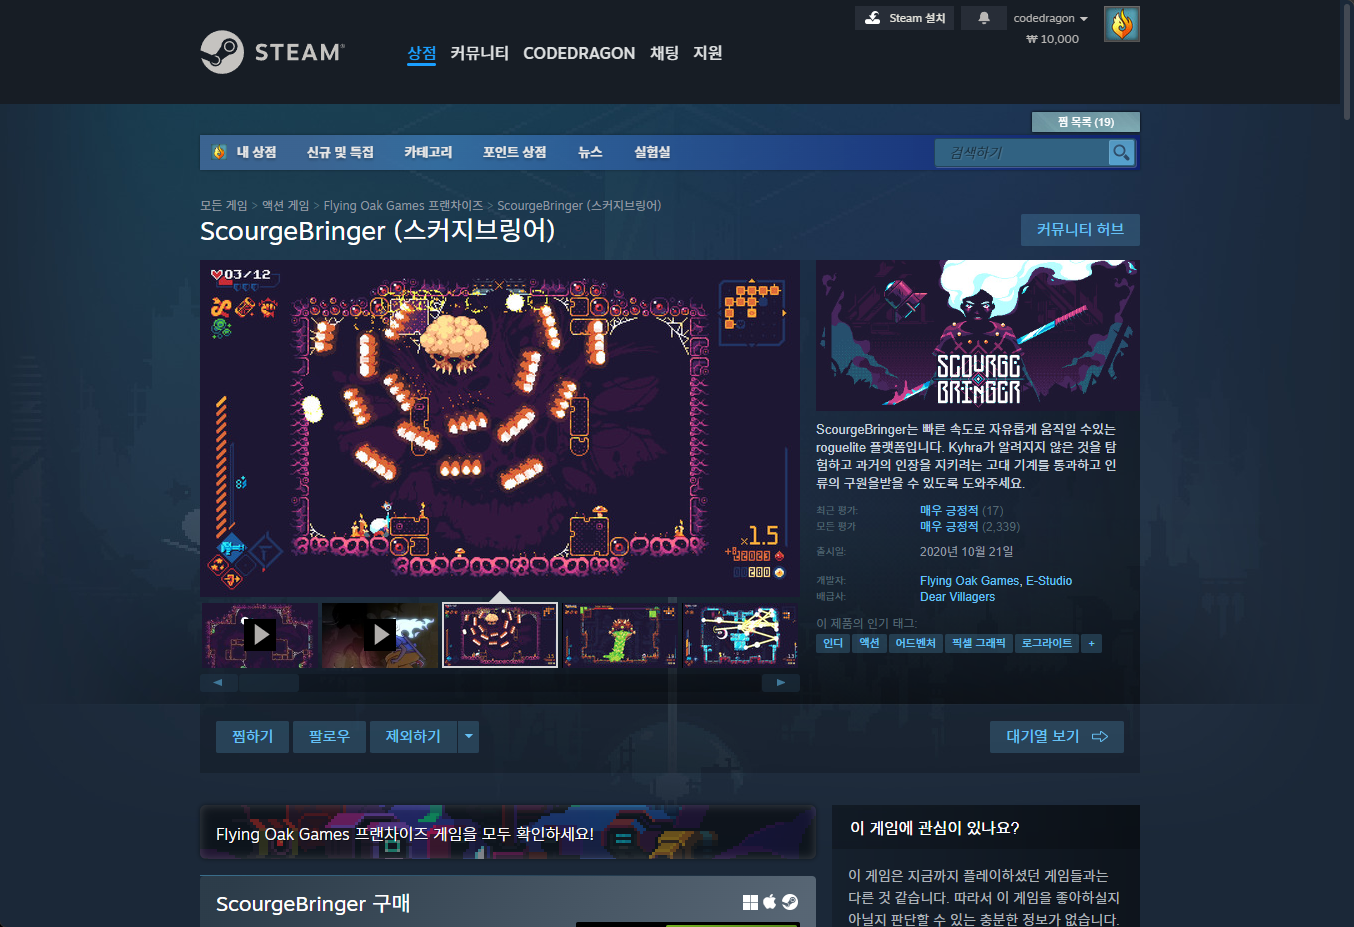Viewport: 1354px width, 927px height.
Task: Click the 액션 게임 breadcrumb link
Action: point(286,205)
